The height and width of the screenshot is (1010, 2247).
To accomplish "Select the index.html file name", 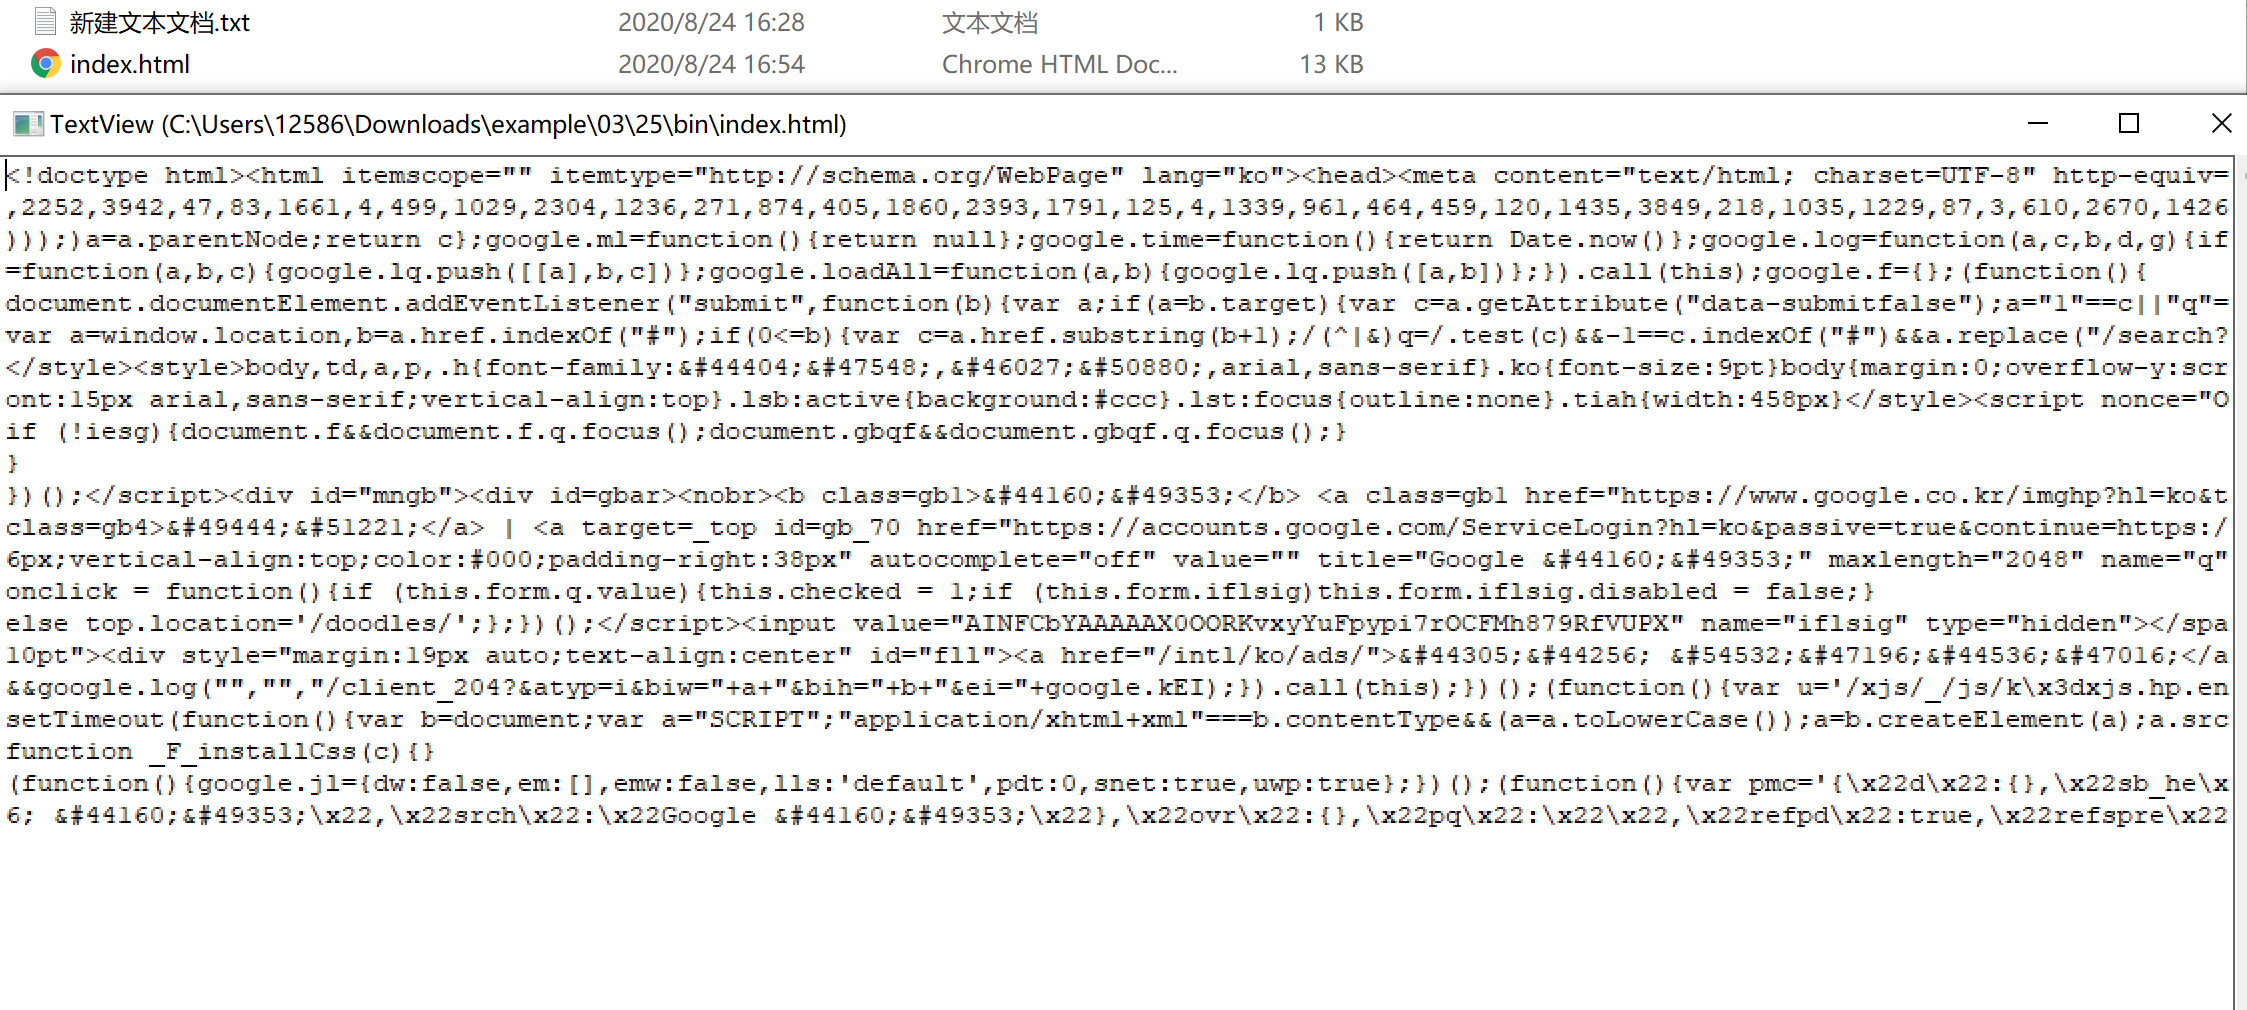I will [130, 64].
